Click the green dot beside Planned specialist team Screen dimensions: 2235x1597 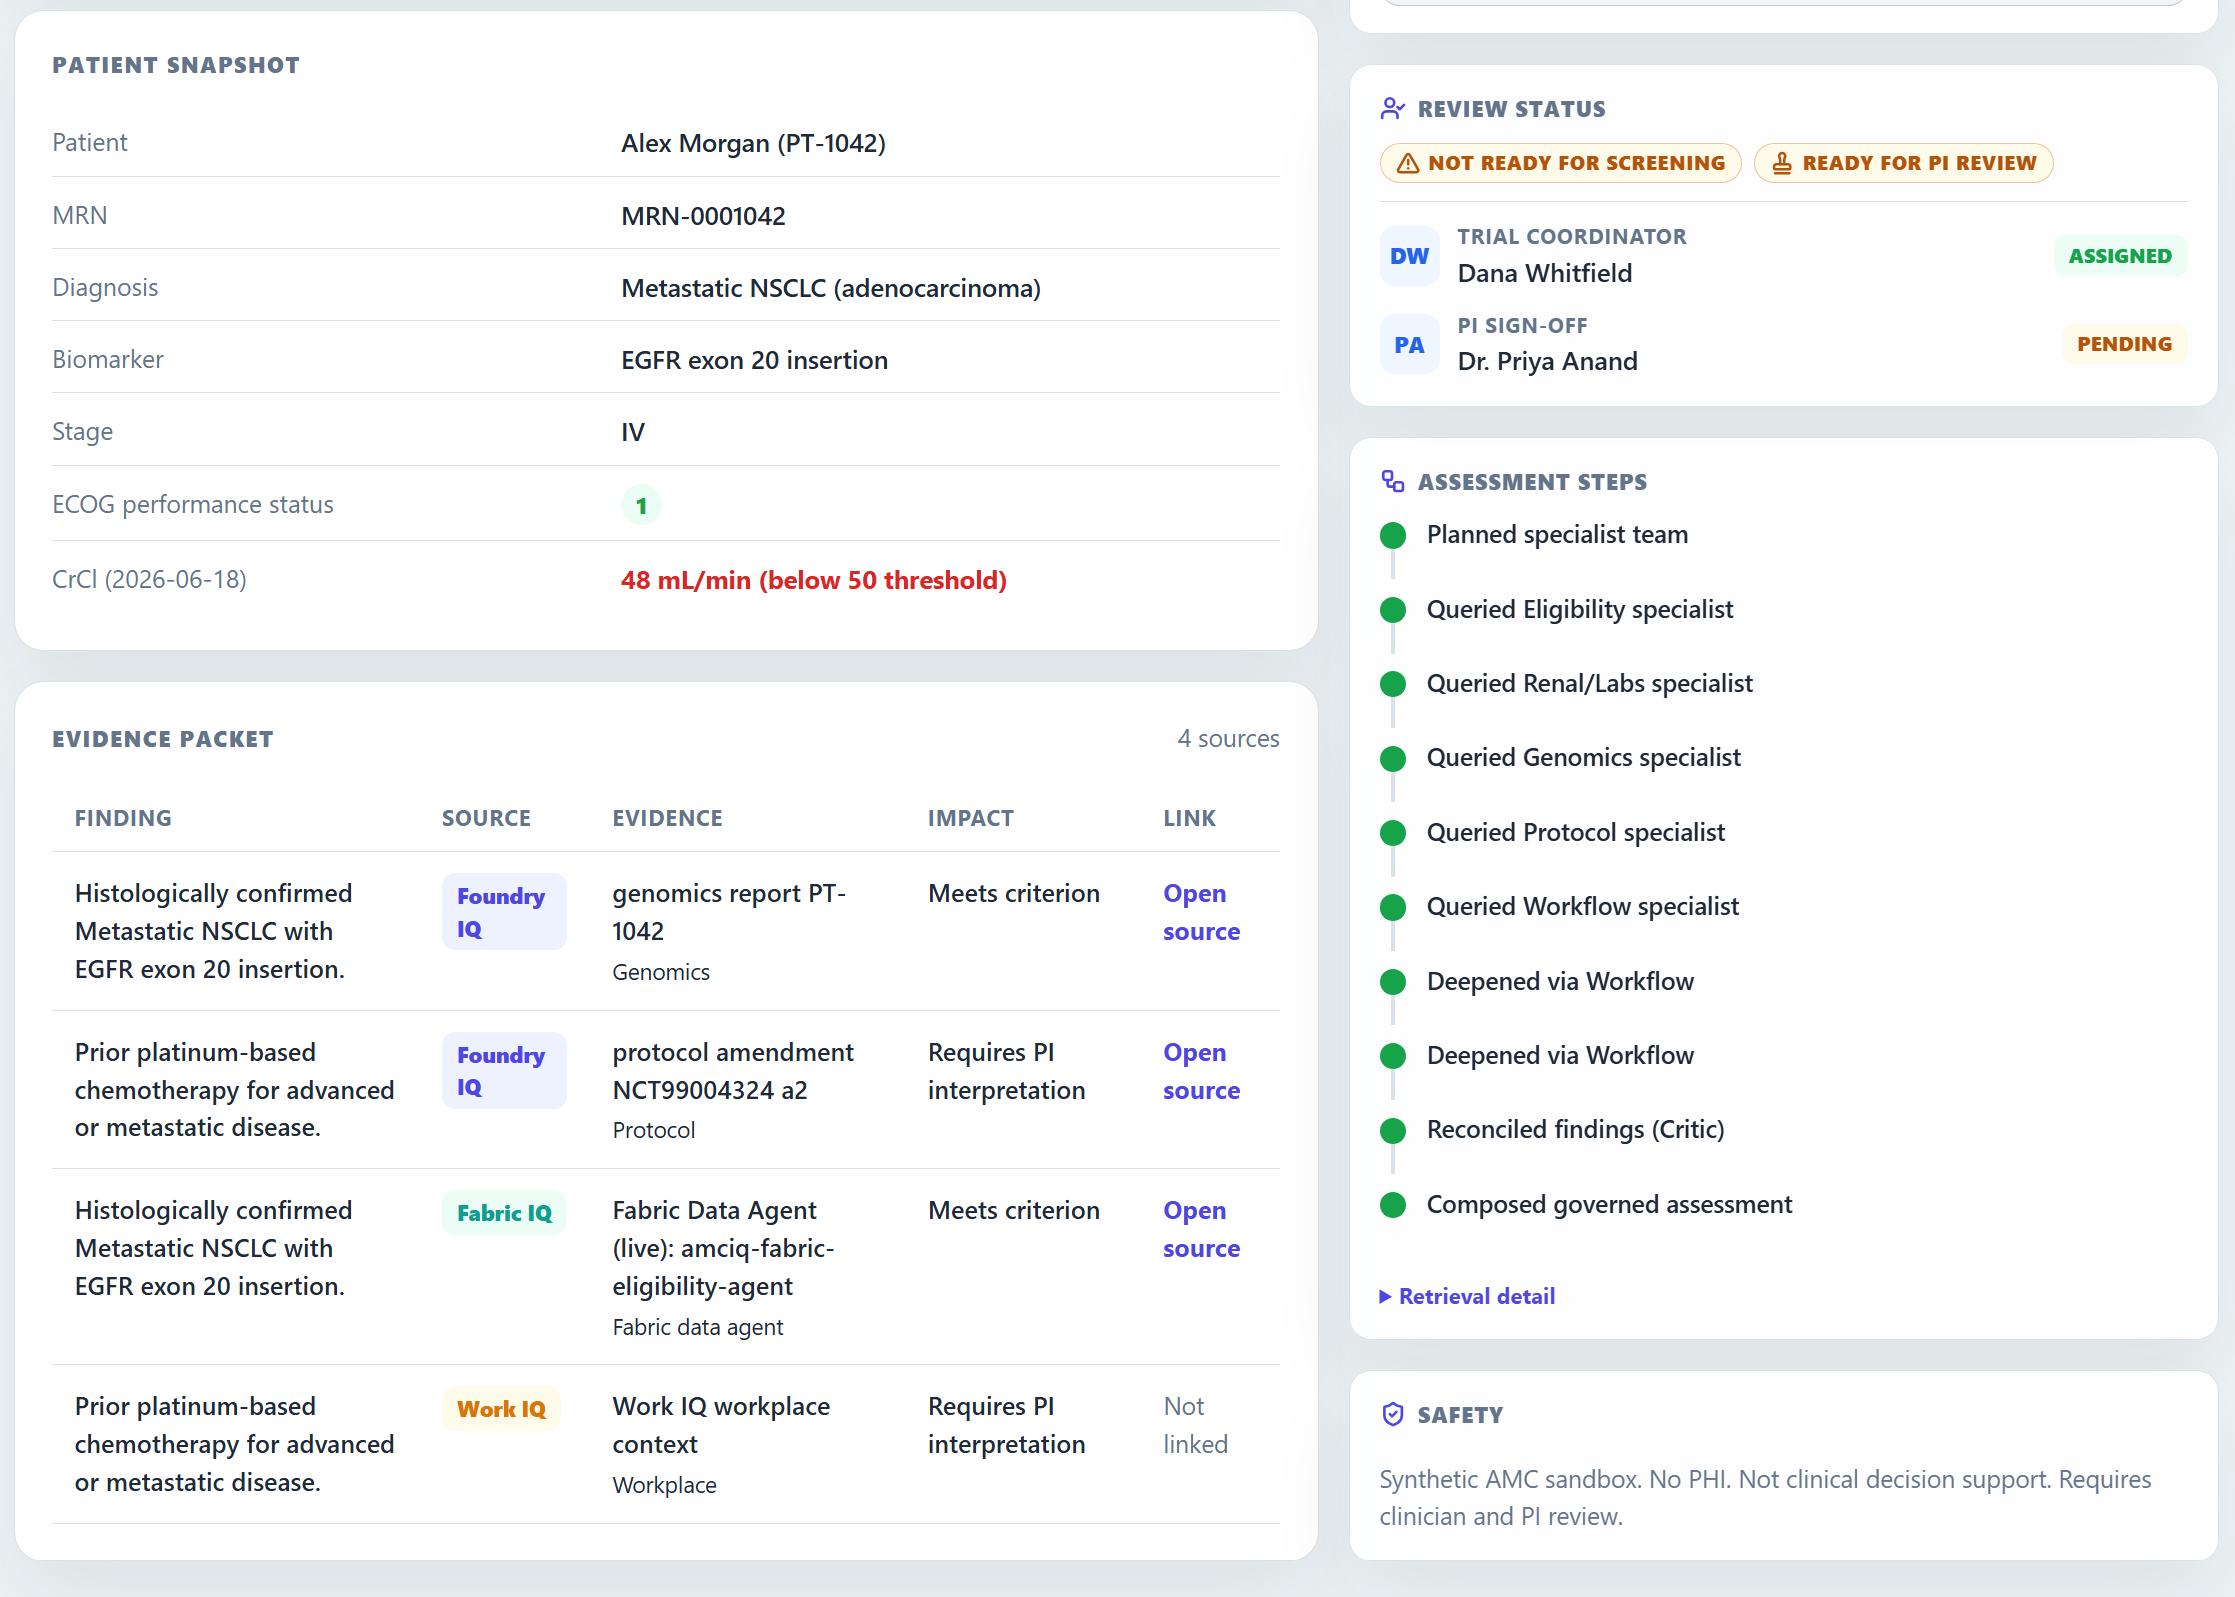point(1392,535)
